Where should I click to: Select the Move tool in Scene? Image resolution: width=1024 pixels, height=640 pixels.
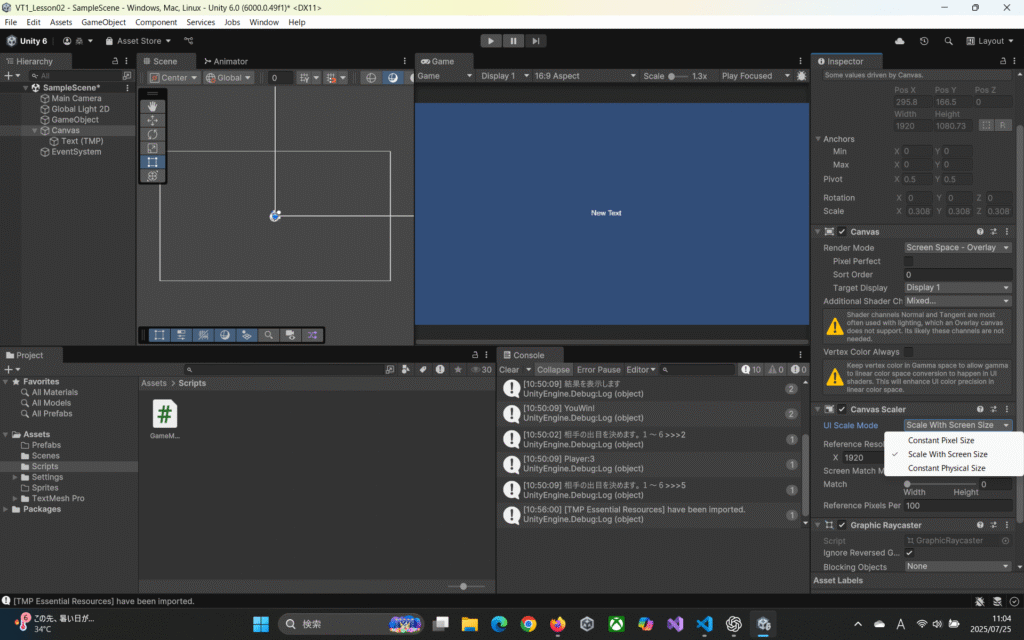152,120
